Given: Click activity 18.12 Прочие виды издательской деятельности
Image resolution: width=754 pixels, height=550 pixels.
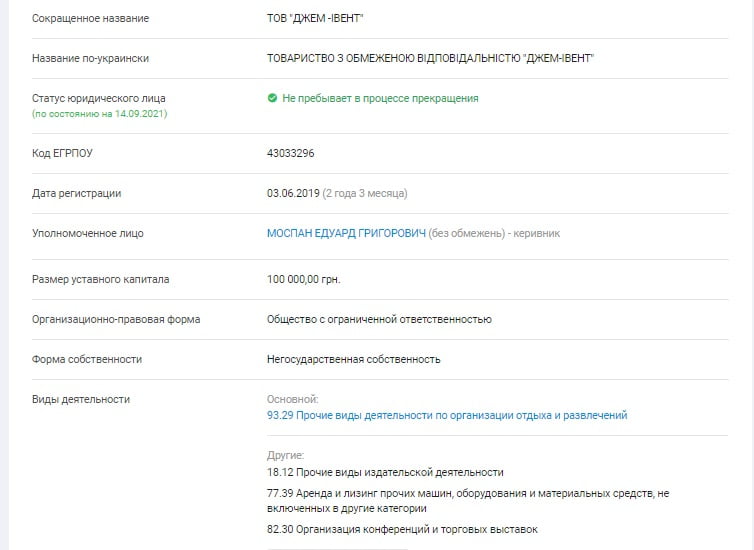Looking at the screenshot, I should point(385,473).
